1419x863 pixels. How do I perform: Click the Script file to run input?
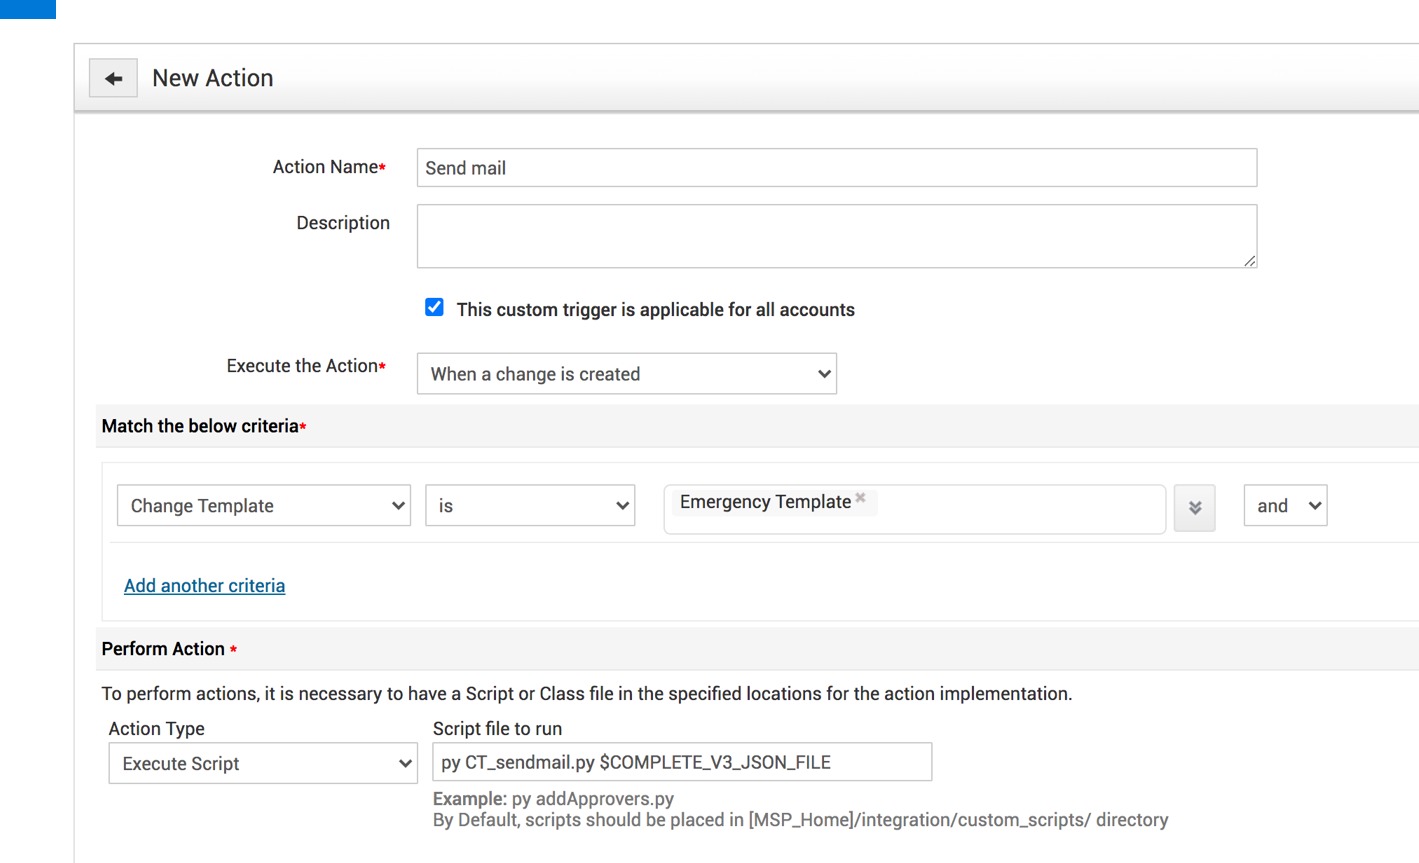tap(682, 763)
